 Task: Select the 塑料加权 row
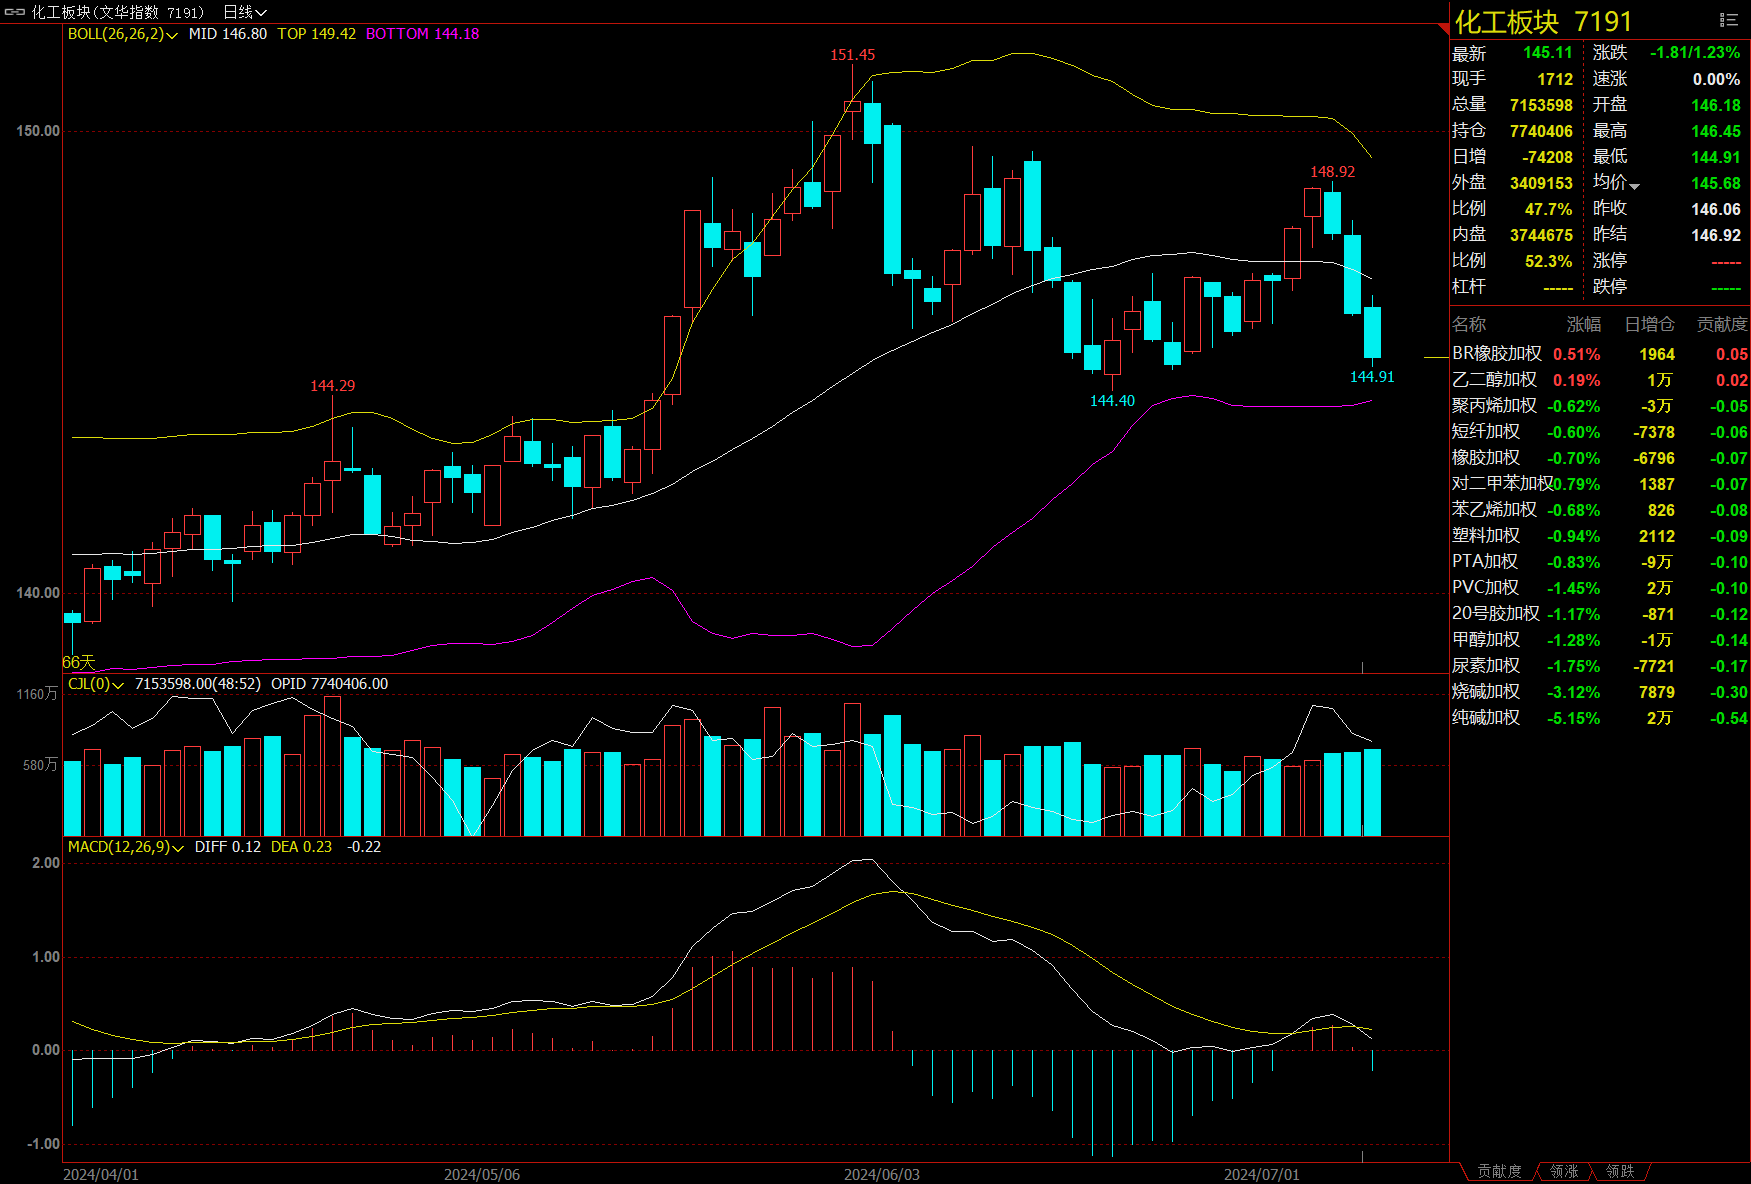(x=1600, y=536)
